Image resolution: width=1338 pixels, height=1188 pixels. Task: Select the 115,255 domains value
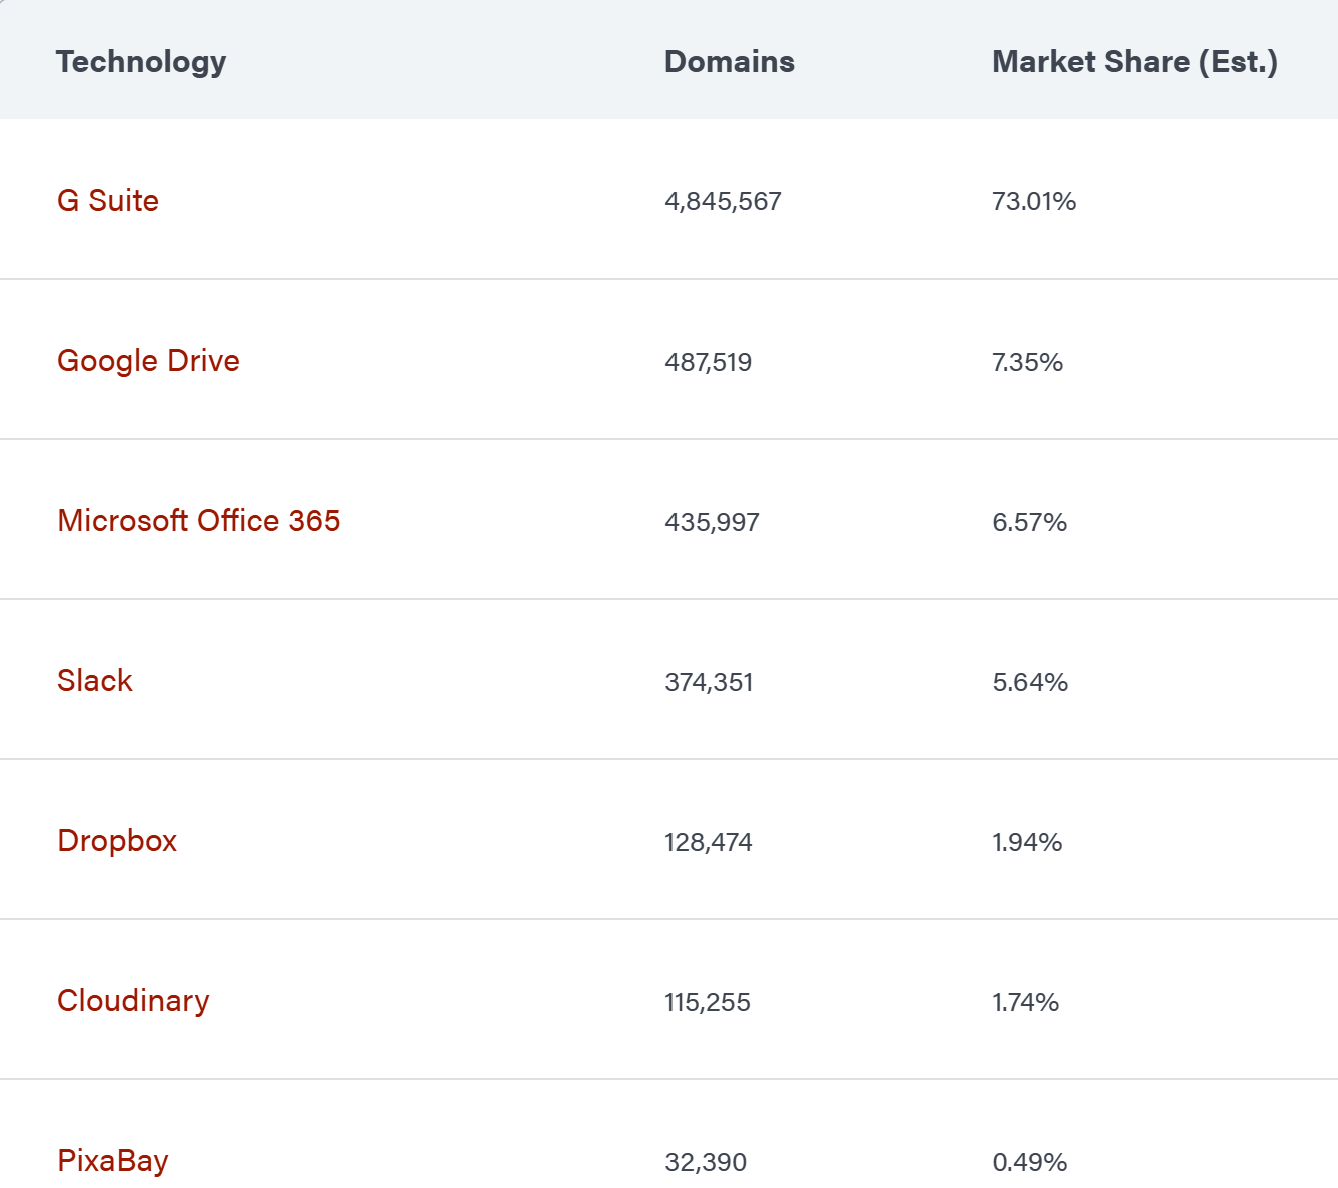coord(707,1002)
